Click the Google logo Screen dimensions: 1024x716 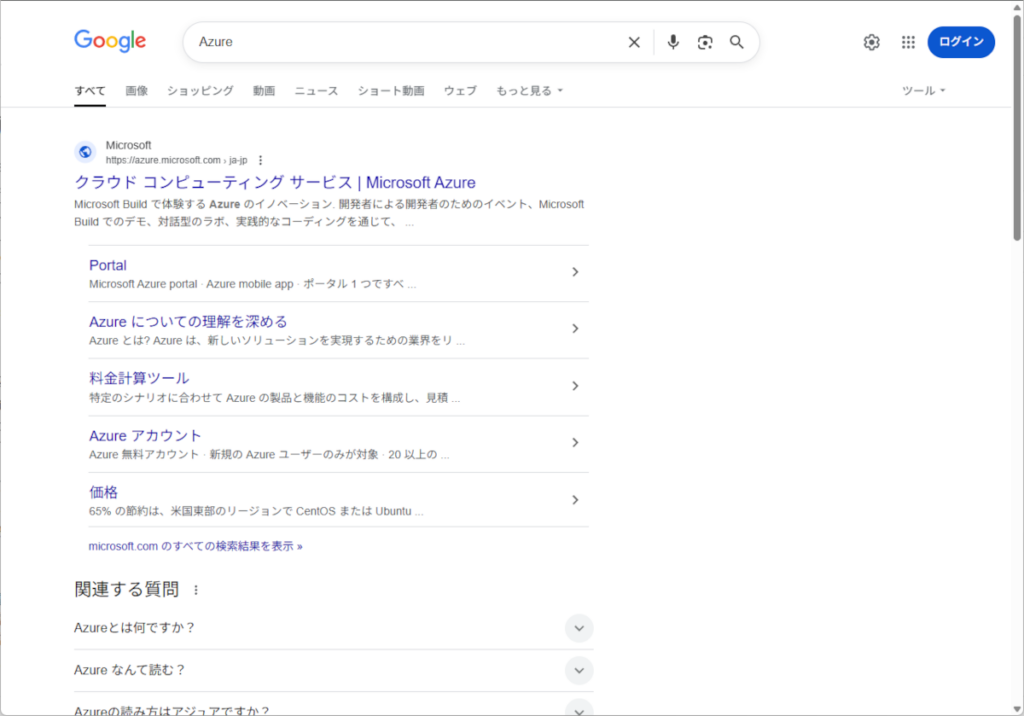[x=110, y=41]
